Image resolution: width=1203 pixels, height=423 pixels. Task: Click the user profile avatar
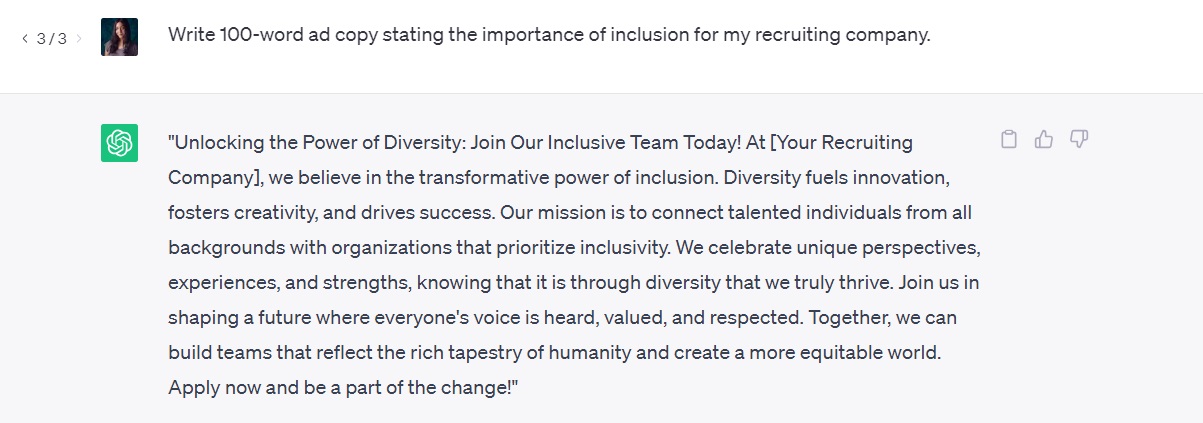pos(119,37)
